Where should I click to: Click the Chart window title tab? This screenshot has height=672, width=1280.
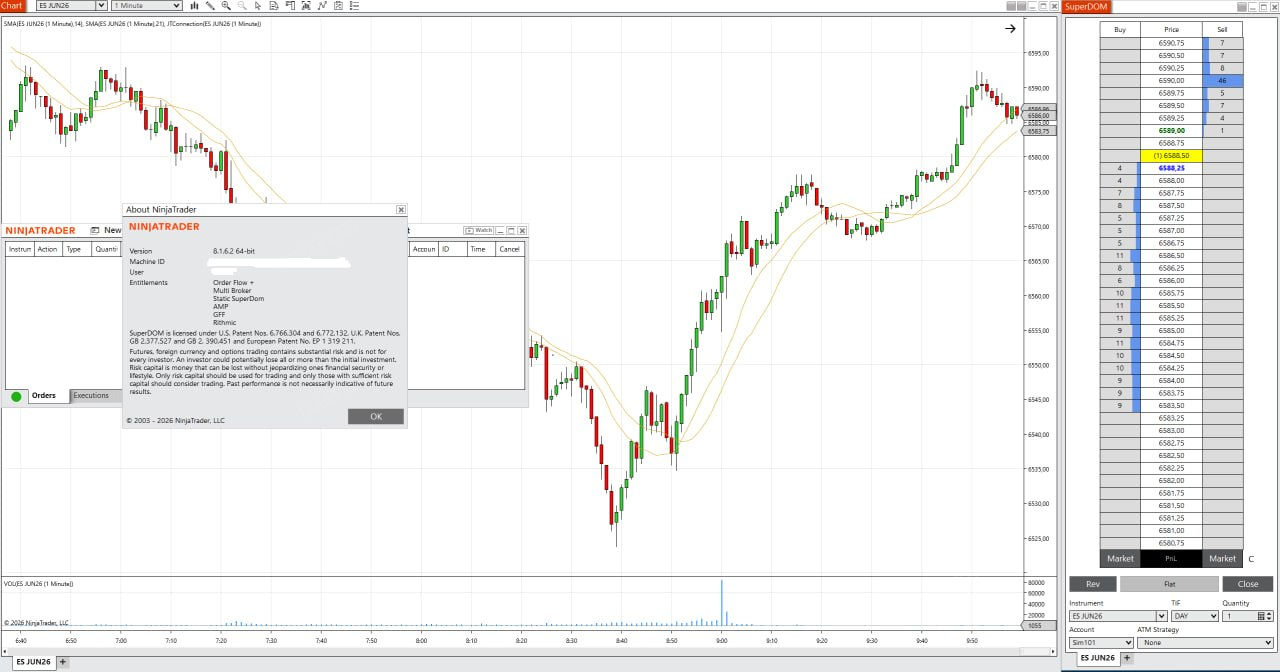[x=13, y=6]
